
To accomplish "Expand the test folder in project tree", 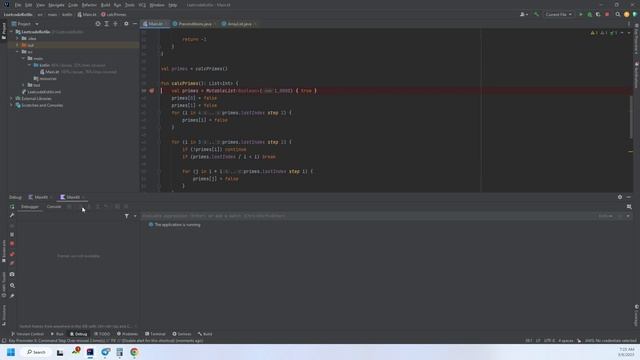I will tap(24, 85).
